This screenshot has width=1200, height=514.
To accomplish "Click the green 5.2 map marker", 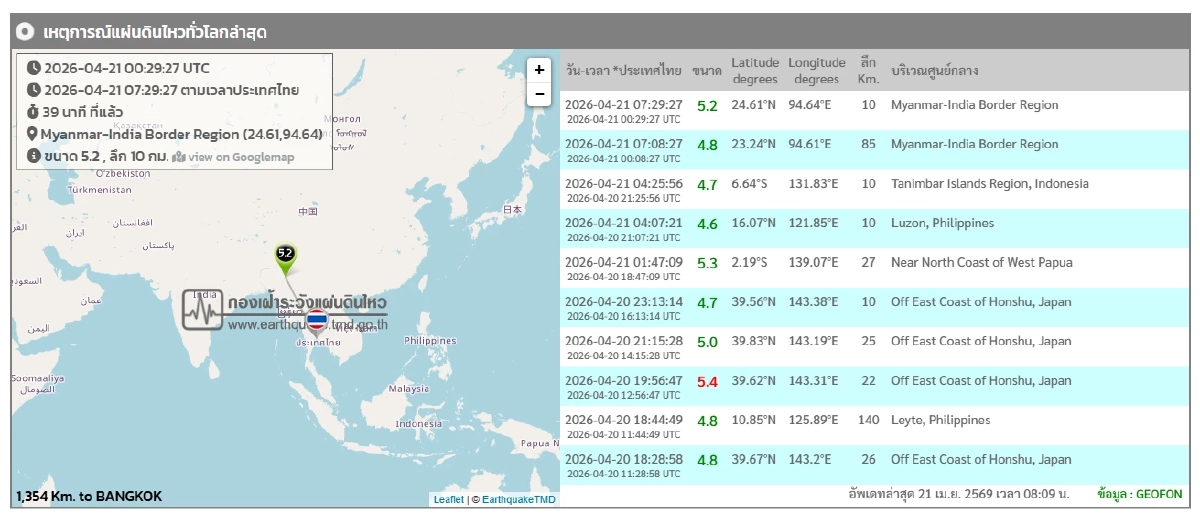I will click(x=285, y=255).
